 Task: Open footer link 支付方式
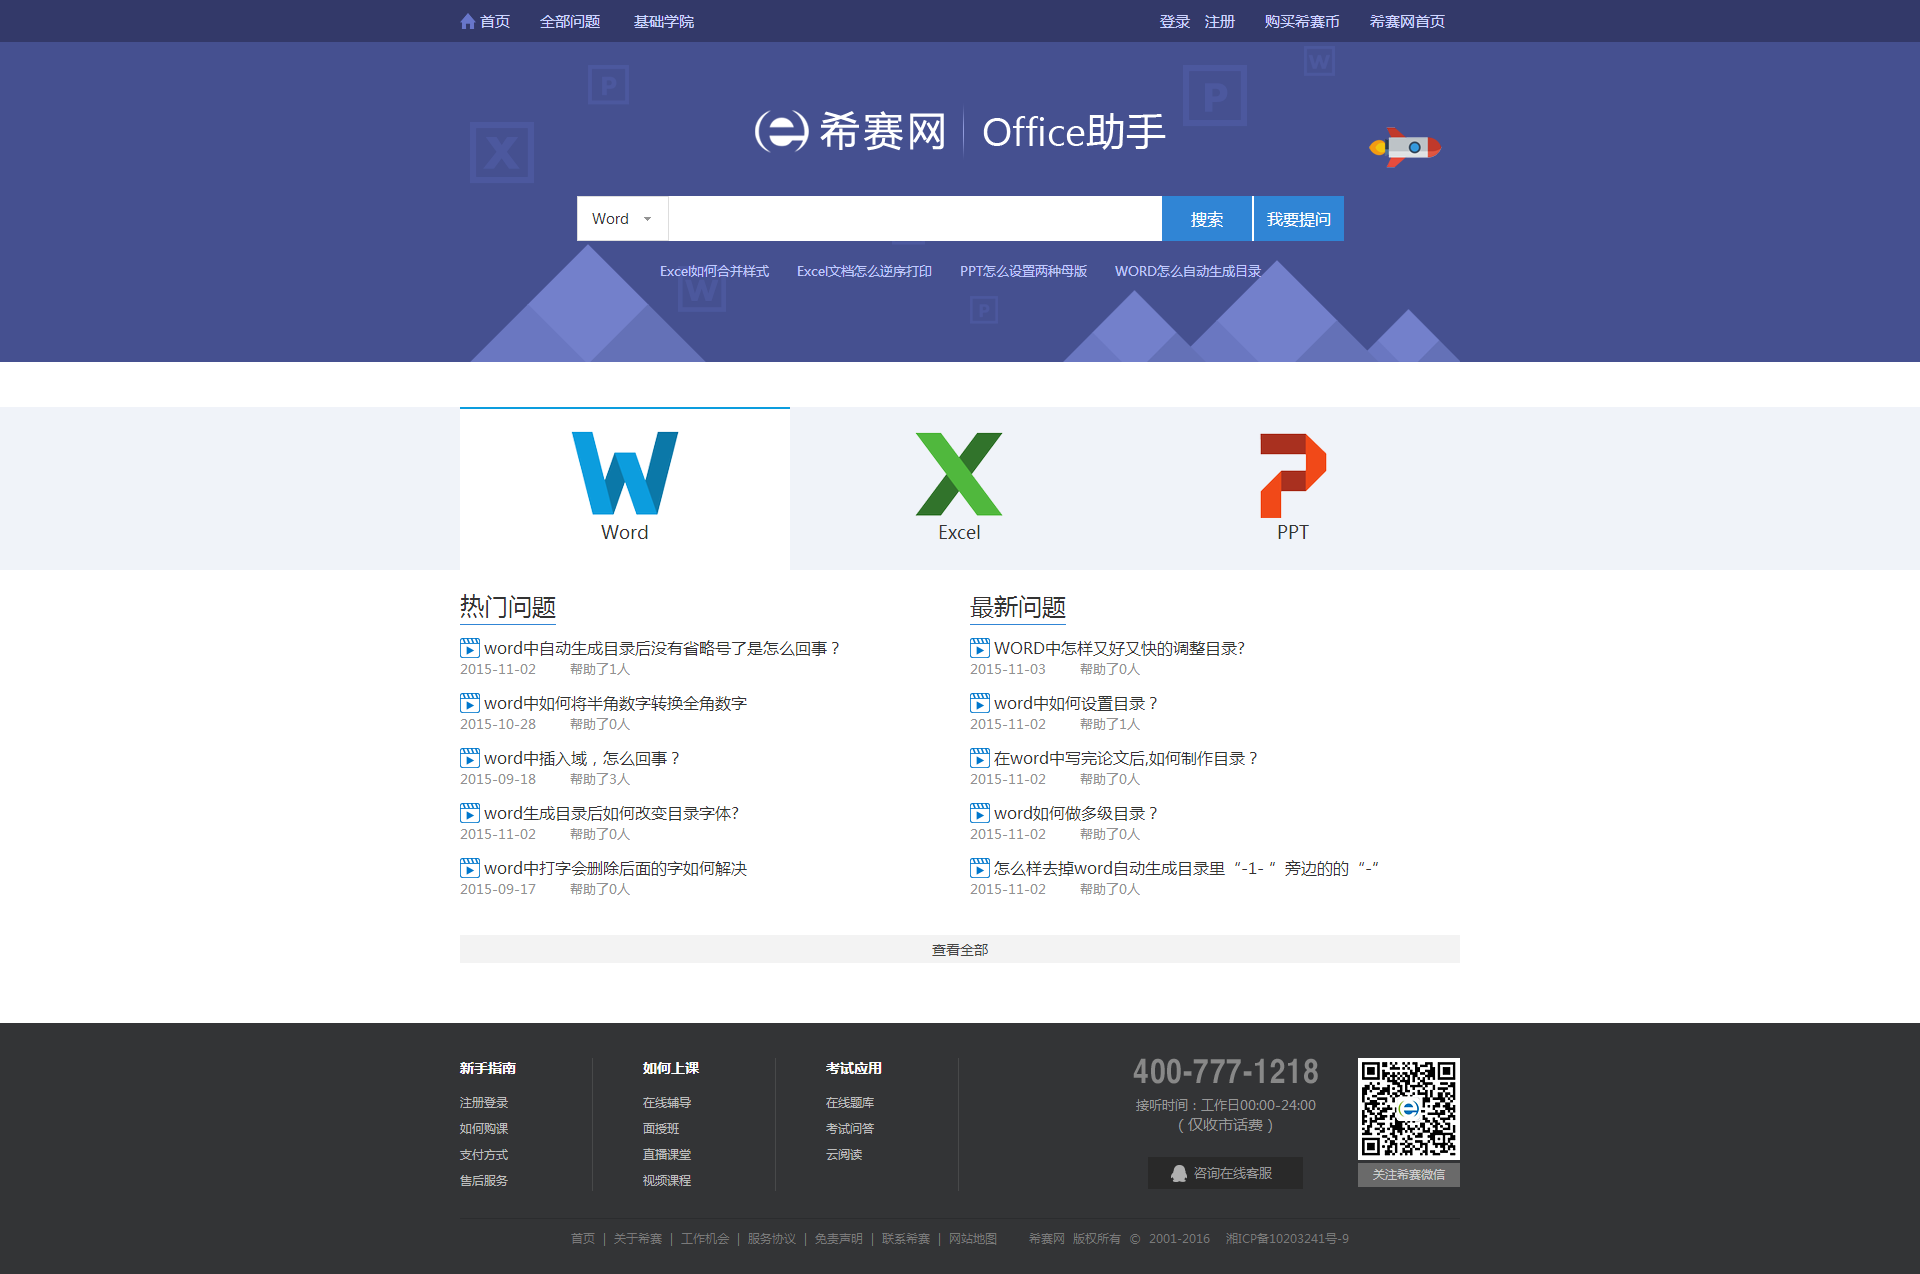[x=484, y=1154]
